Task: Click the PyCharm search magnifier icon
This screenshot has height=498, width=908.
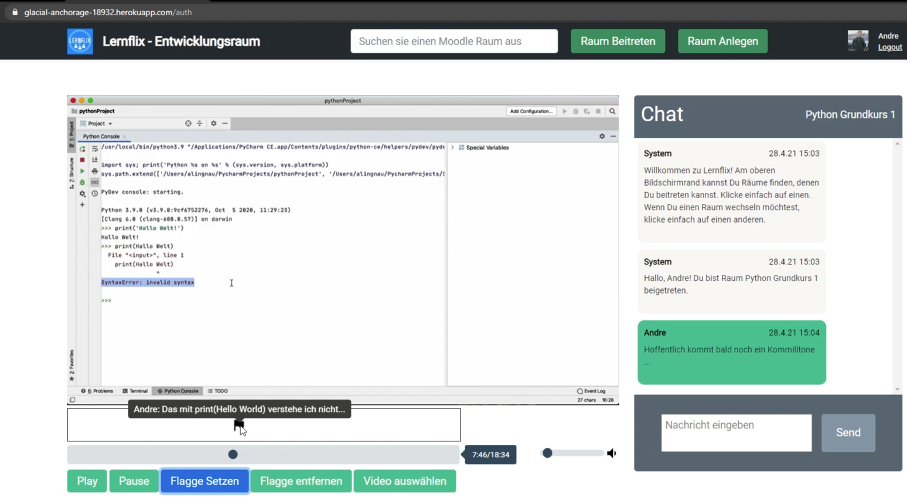Action: (612, 111)
